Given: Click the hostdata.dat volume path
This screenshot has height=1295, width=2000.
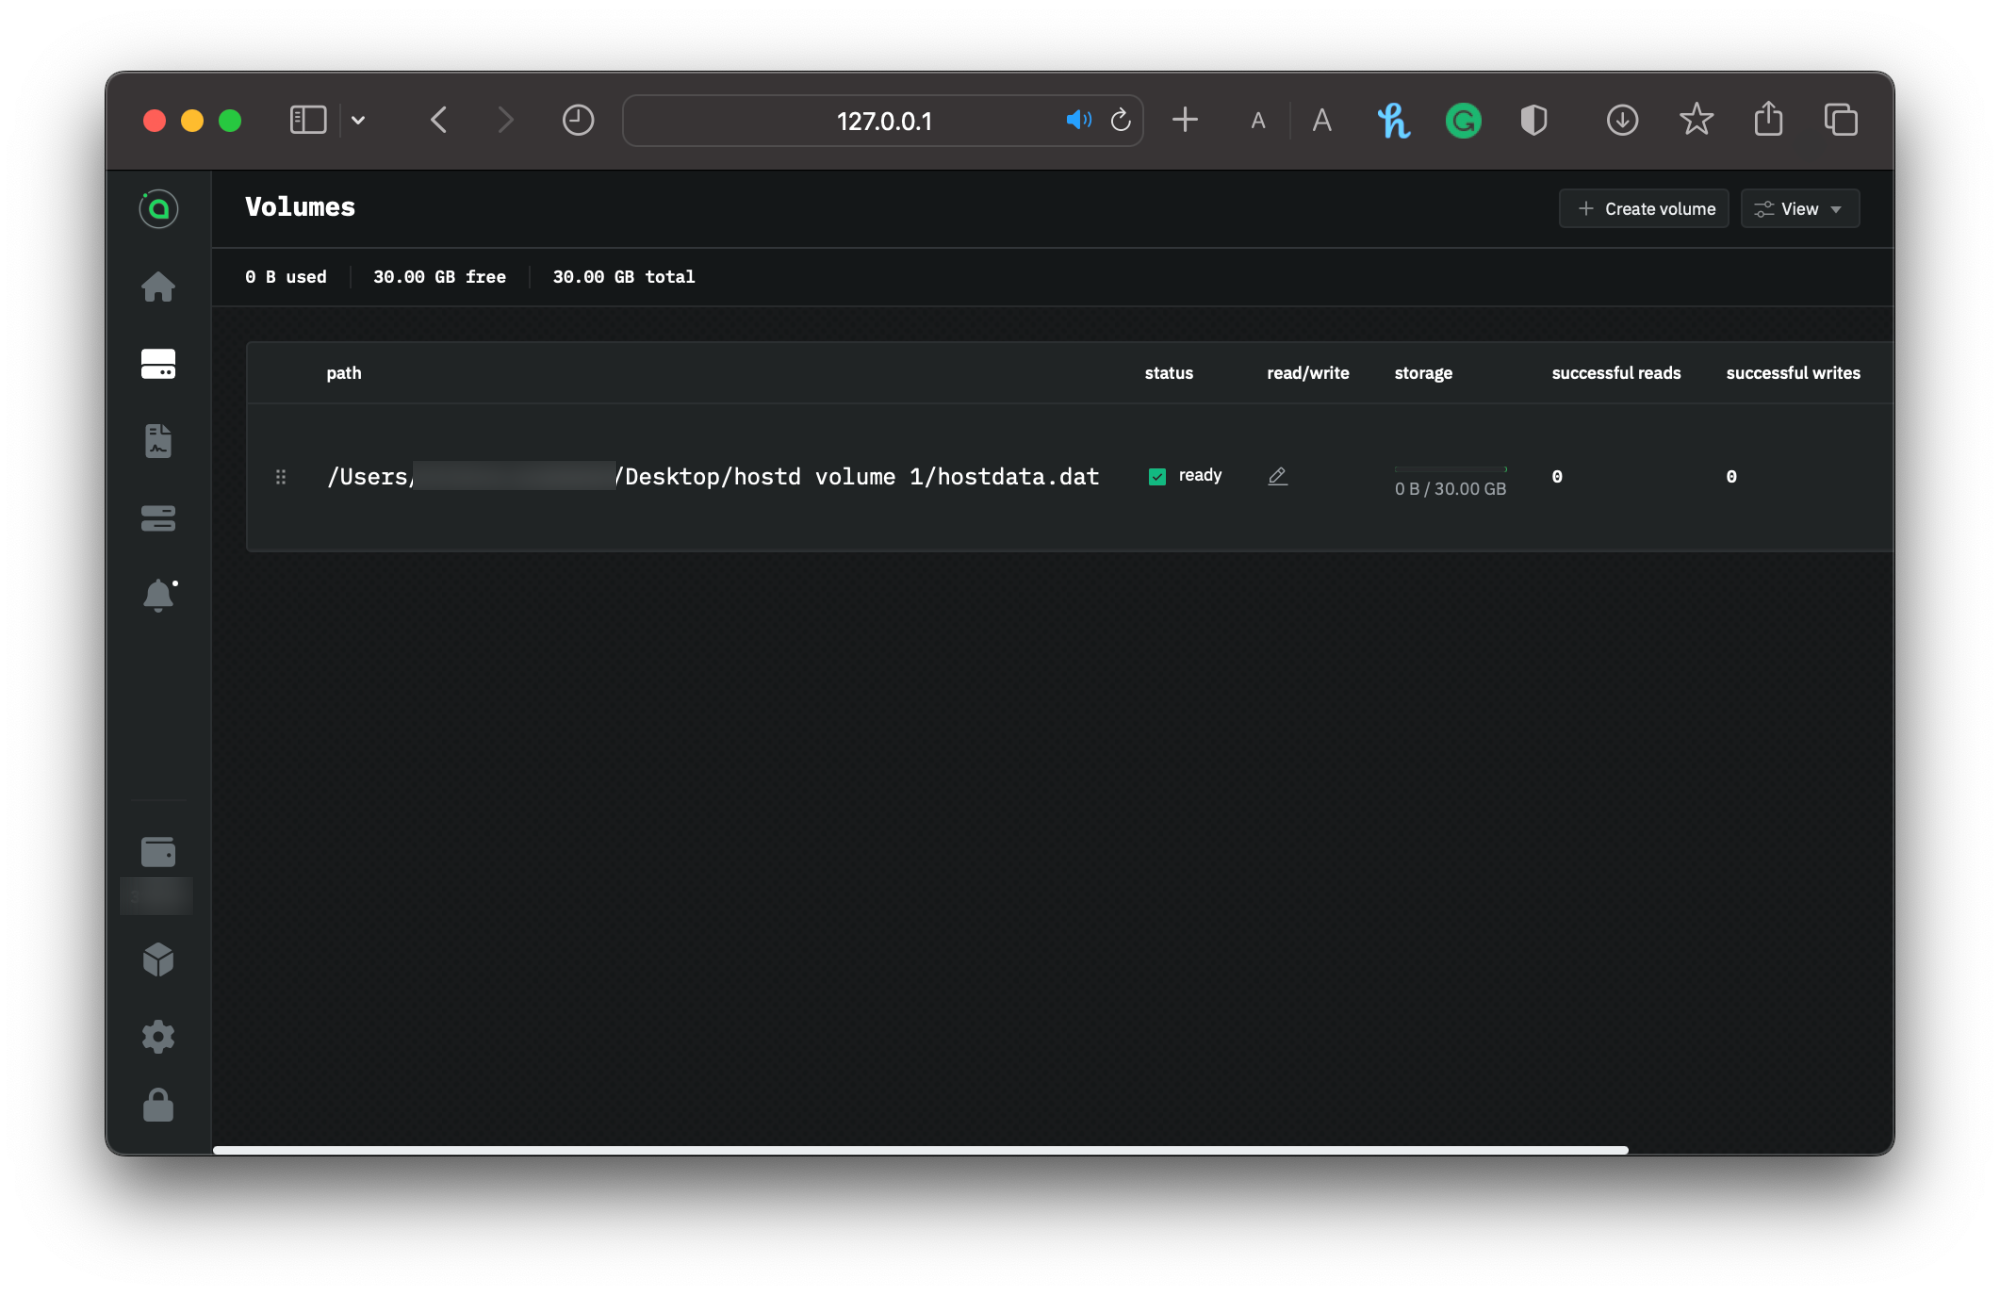Looking at the screenshot, I should click(x=712, y=477).
